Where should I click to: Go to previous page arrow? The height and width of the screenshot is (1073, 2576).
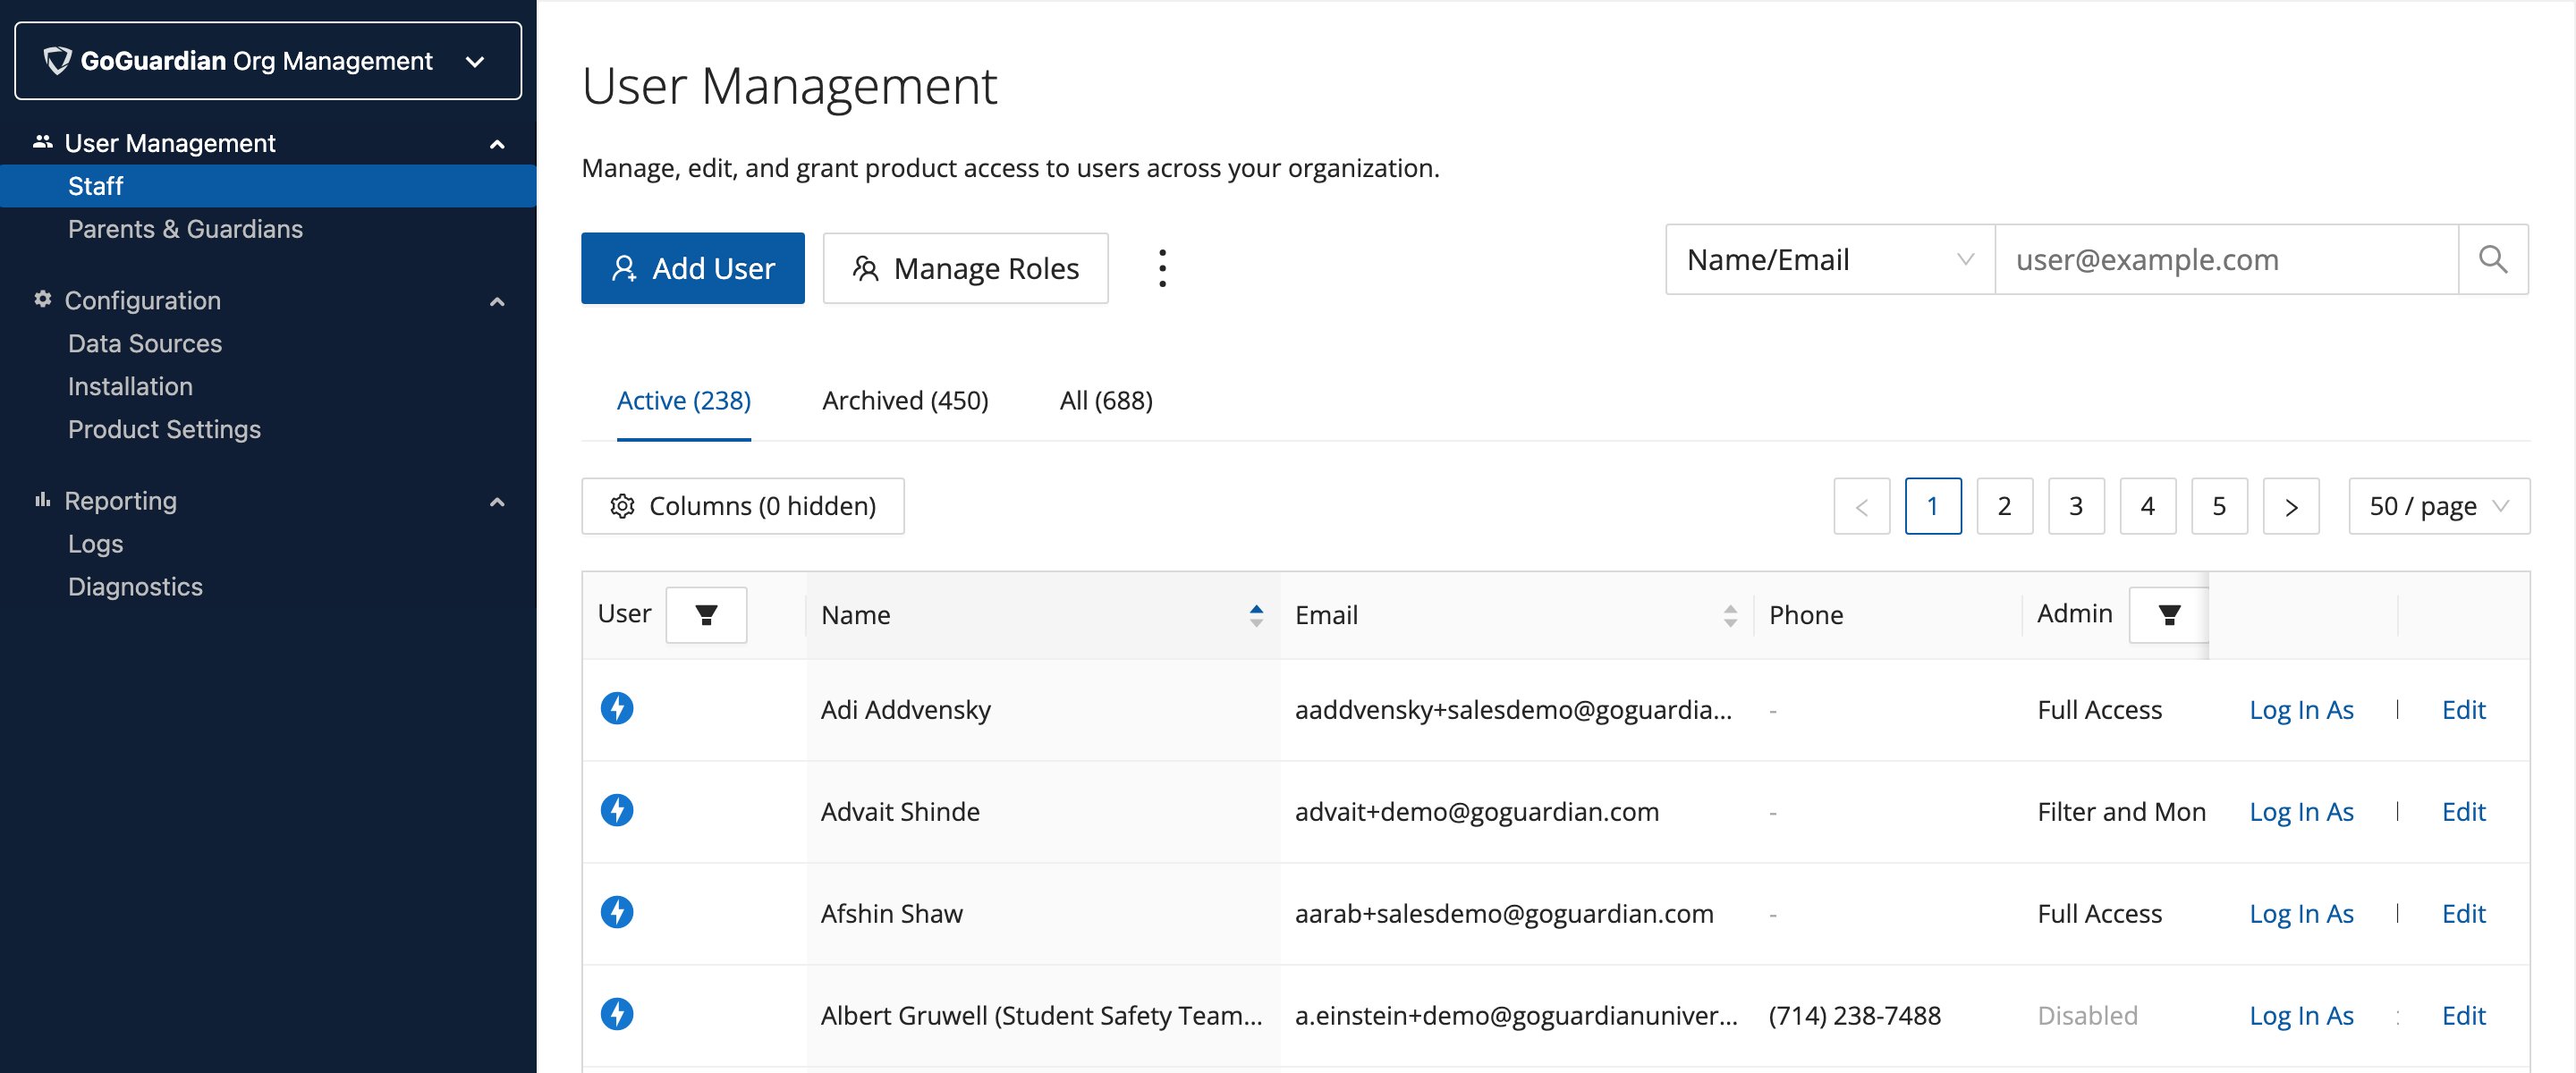point(1862,506)
